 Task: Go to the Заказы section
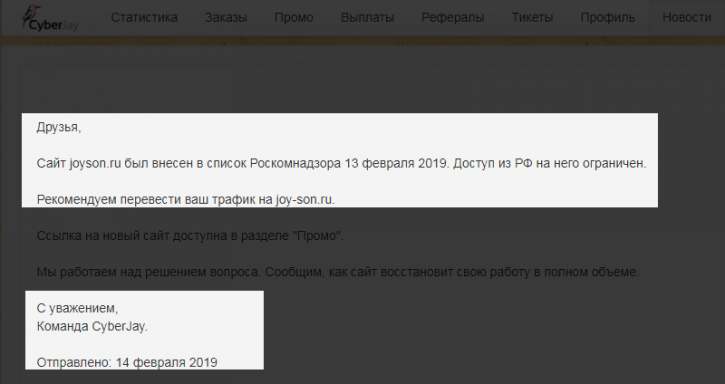[x=226, y=18]
